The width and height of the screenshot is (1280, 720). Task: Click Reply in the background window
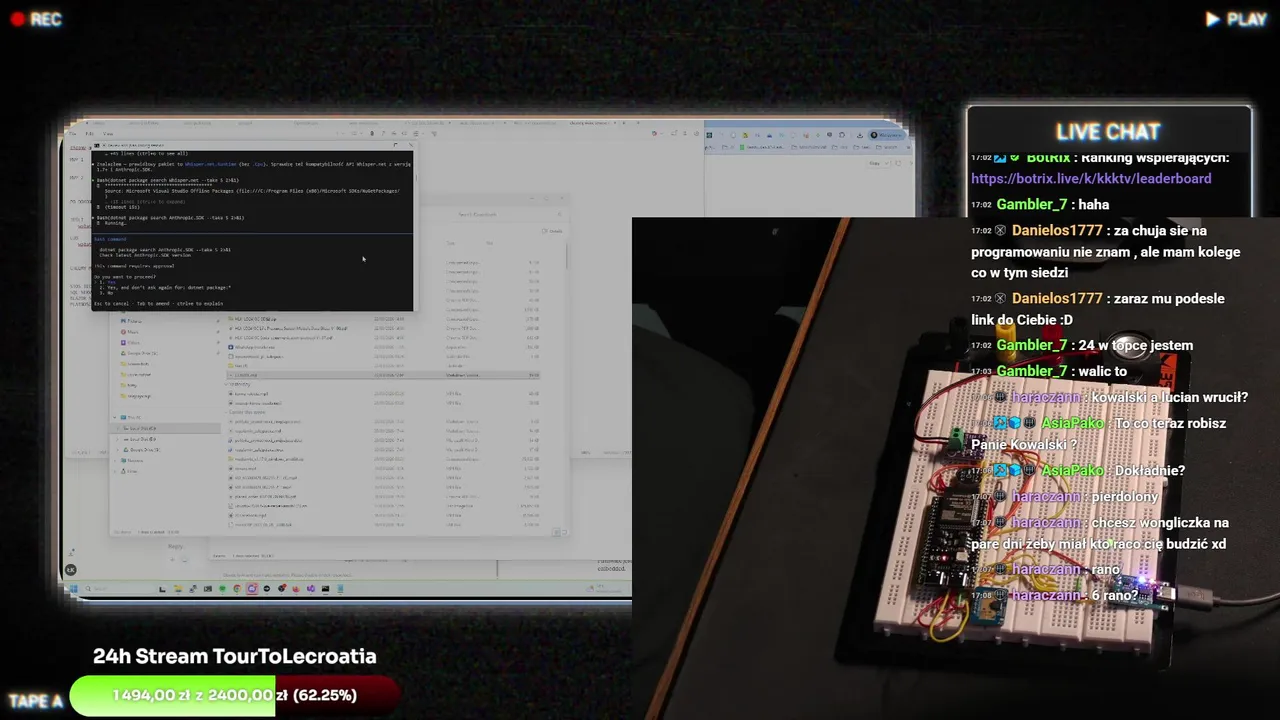176,546
